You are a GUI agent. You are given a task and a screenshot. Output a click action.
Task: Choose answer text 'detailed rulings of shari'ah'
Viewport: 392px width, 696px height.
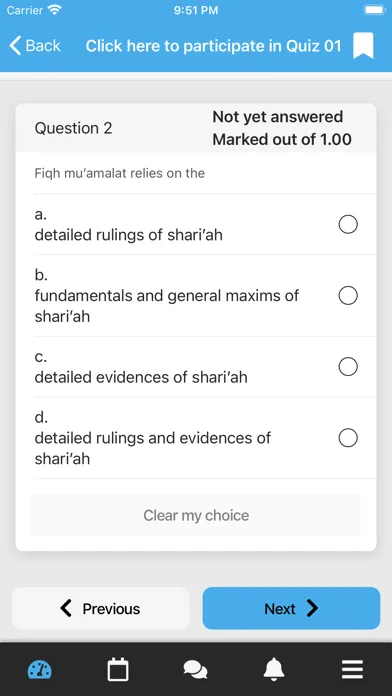click(x=128, y=235)
